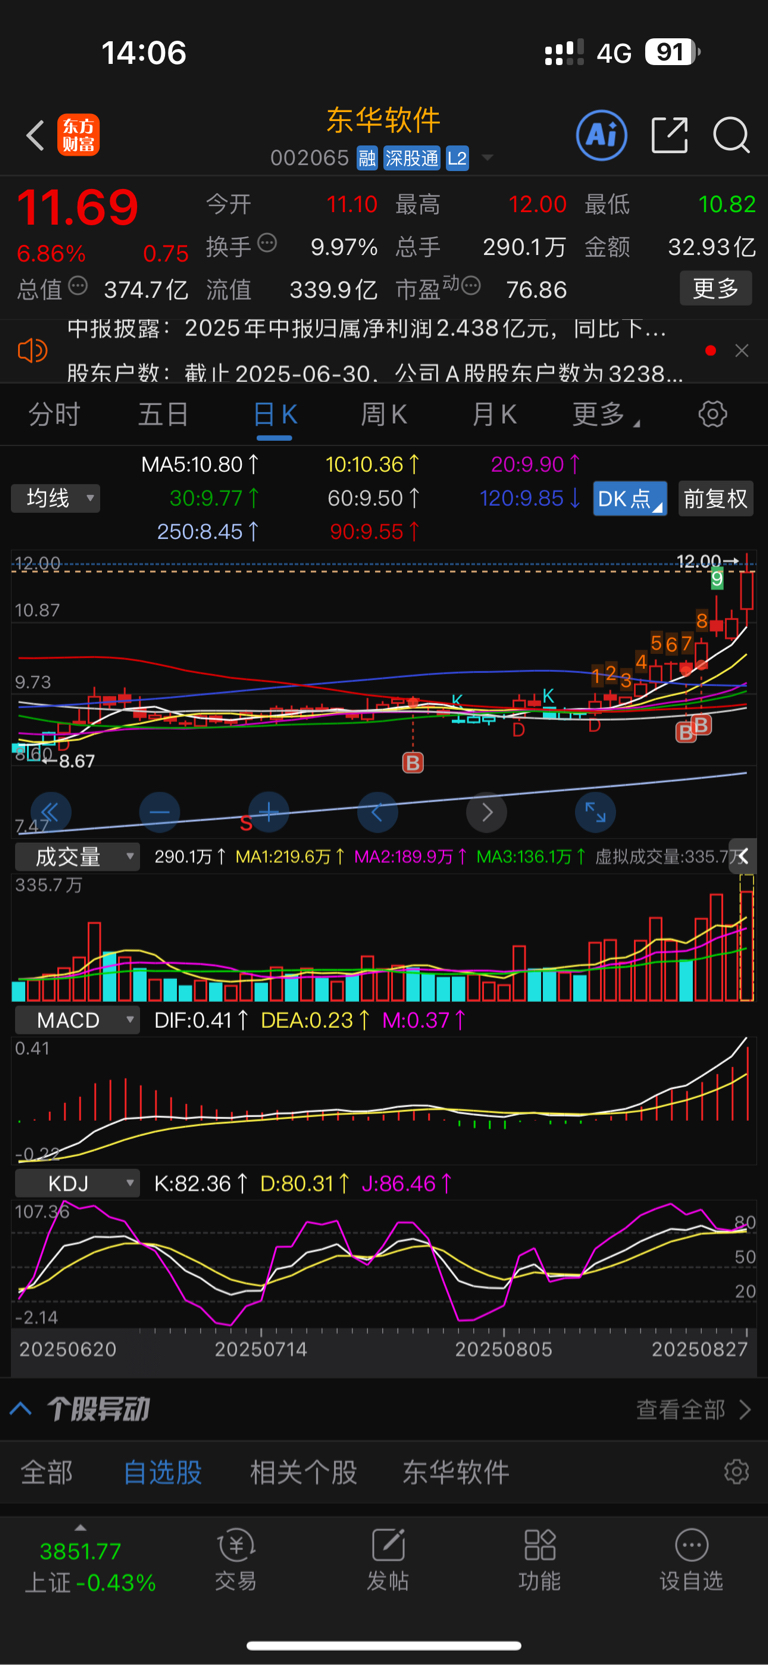Tap the move right chevron button

486,812
